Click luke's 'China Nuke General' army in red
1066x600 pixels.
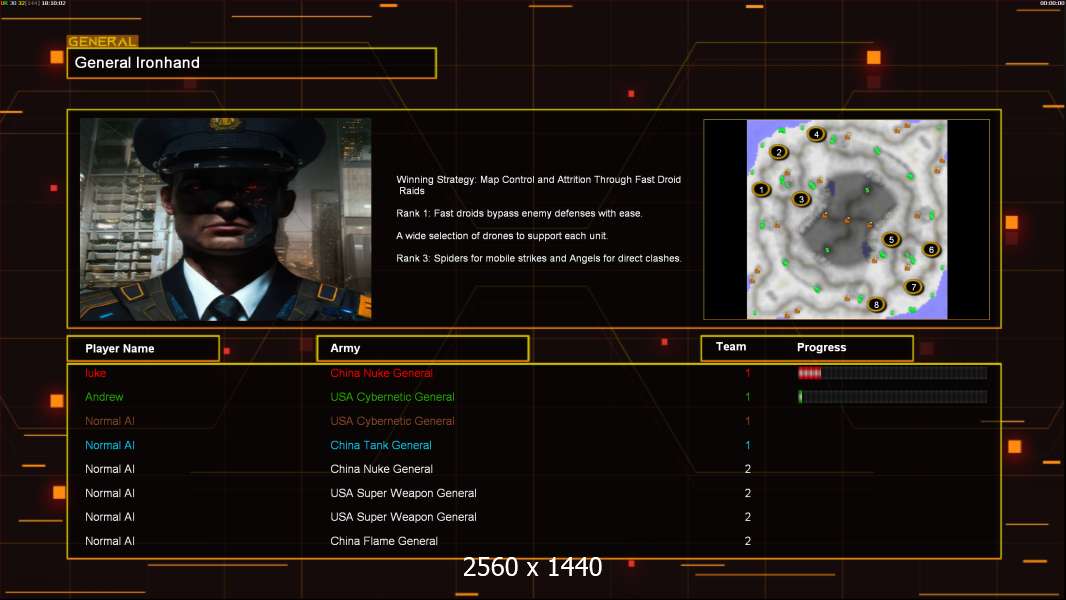click(381, 373)
